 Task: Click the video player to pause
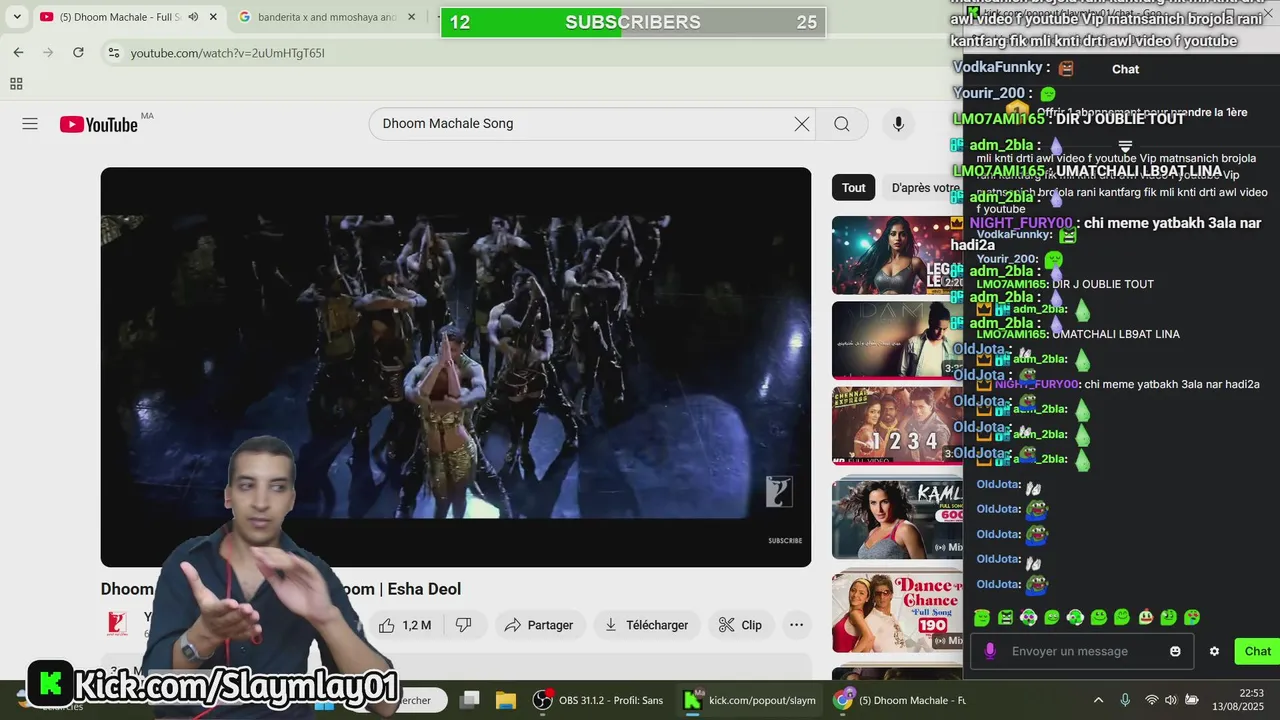tap(456, 367)
